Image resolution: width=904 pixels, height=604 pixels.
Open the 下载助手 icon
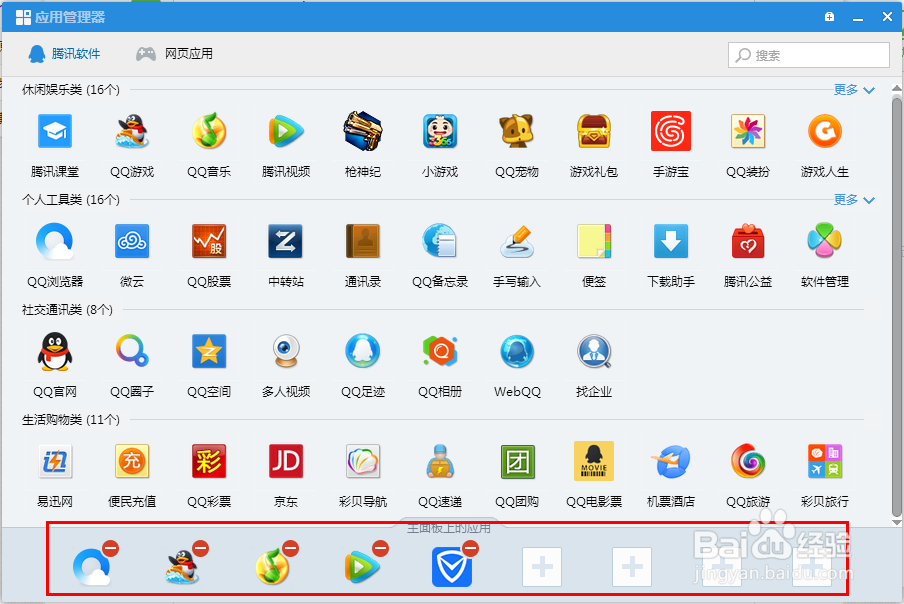tap(671, 241)
